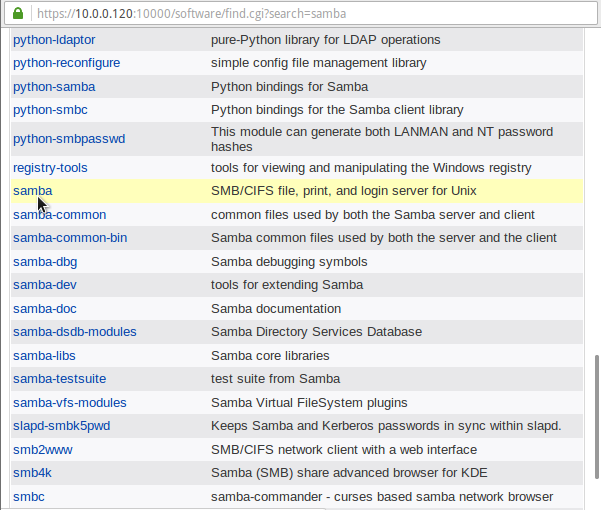This screenshot has height=510, width=601.
Task: Open the smbc package link
Action: pyautogui.click(x=29, y=497)
